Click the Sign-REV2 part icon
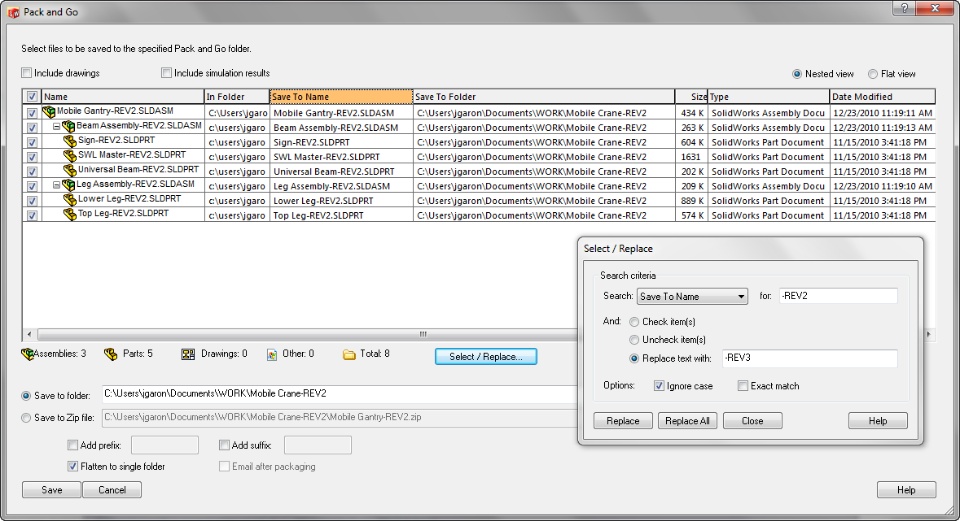The width and height of the screenshot is (960, 521). [70, 141]
